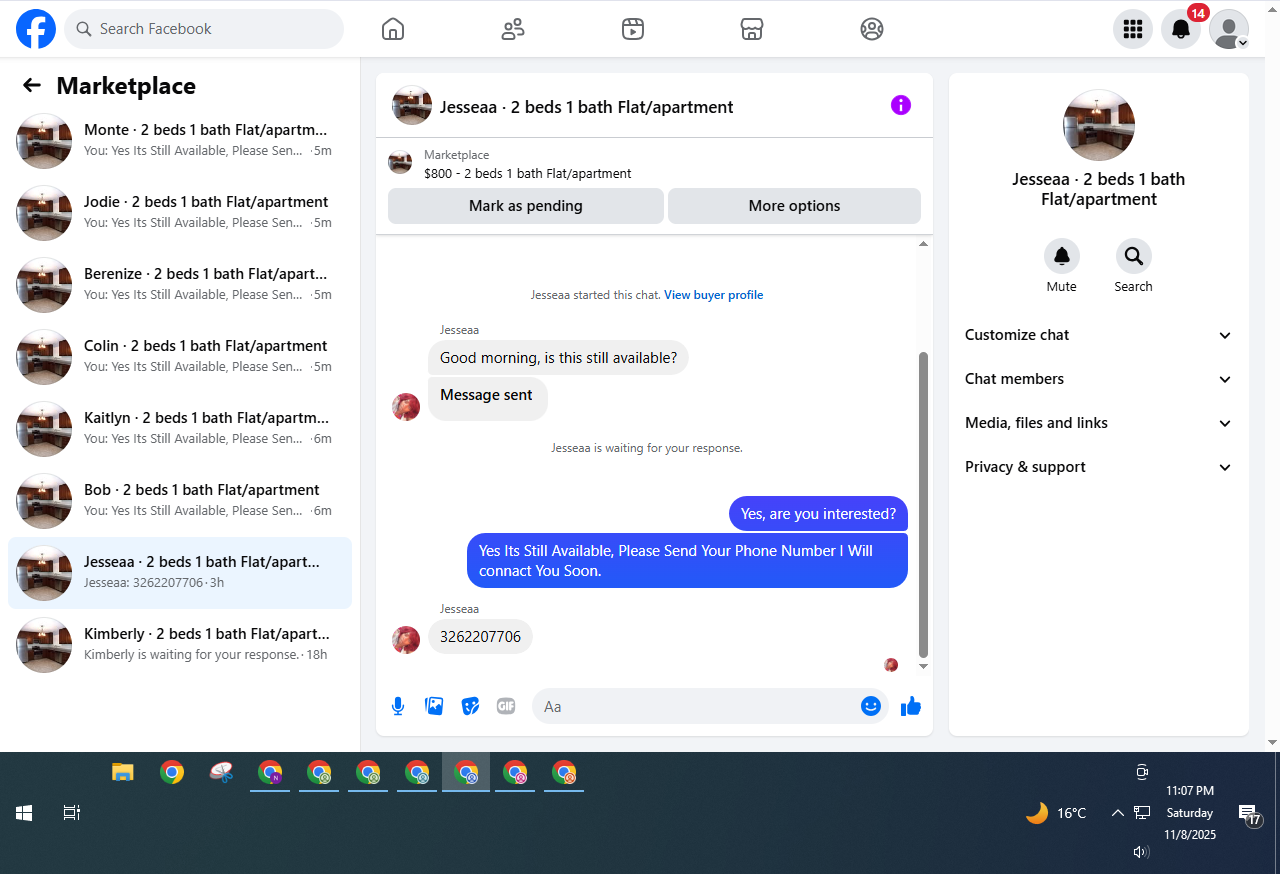This screenshot has height=874, width=1280.
Task: Expand Privacy & support section
Action: (1098, 467)
